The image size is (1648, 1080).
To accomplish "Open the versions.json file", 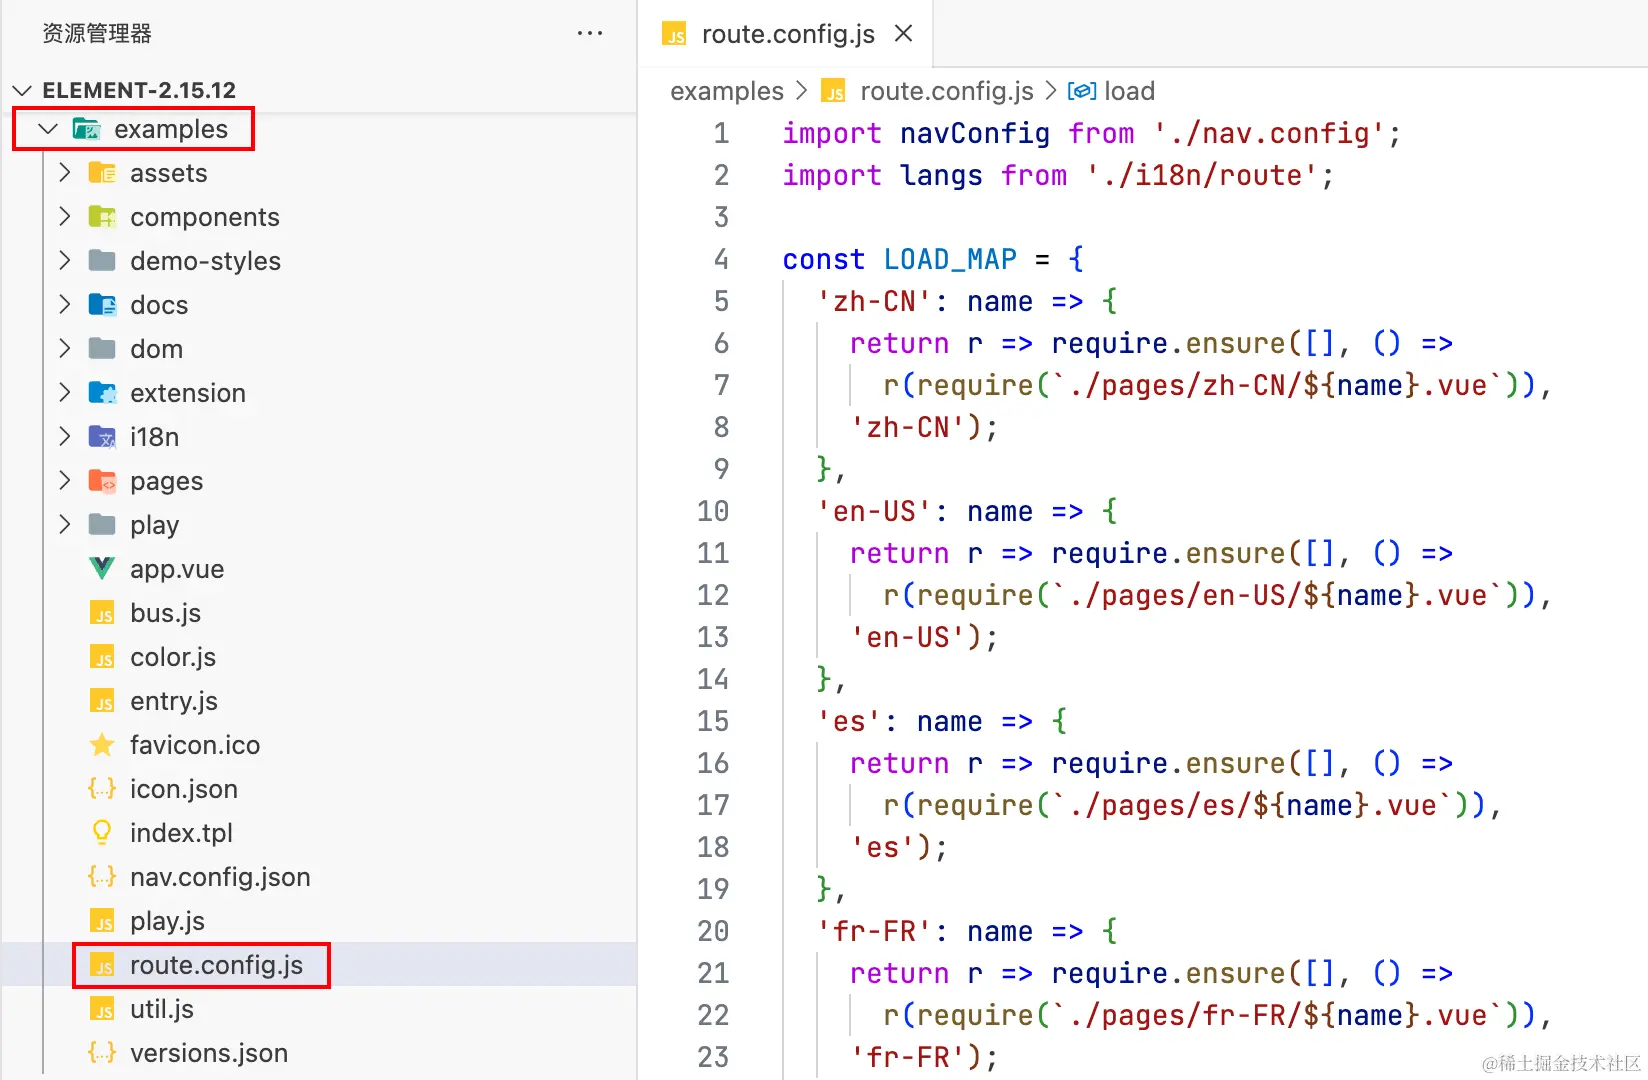I will 209,1053.
